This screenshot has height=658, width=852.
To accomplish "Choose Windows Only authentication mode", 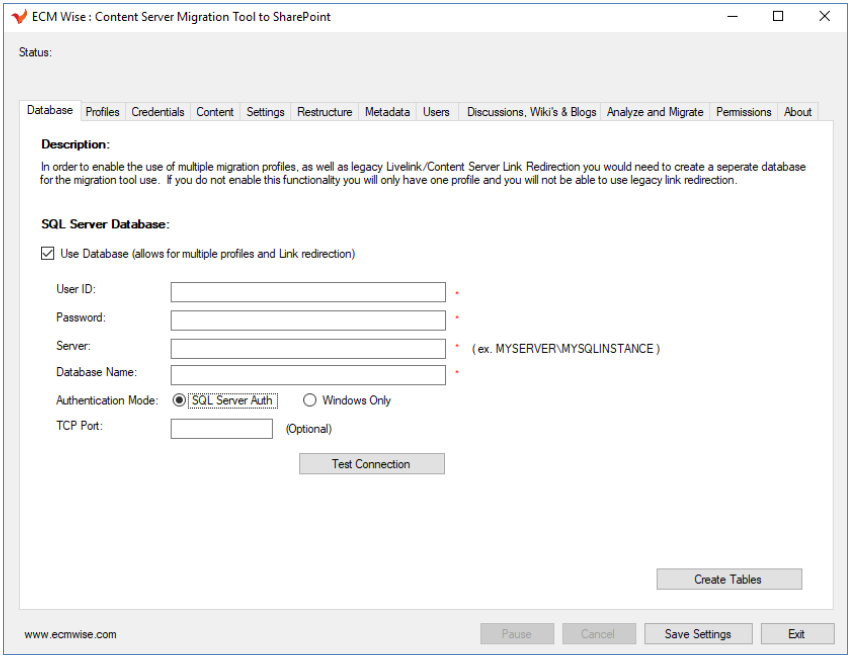I will click(310, 401).
